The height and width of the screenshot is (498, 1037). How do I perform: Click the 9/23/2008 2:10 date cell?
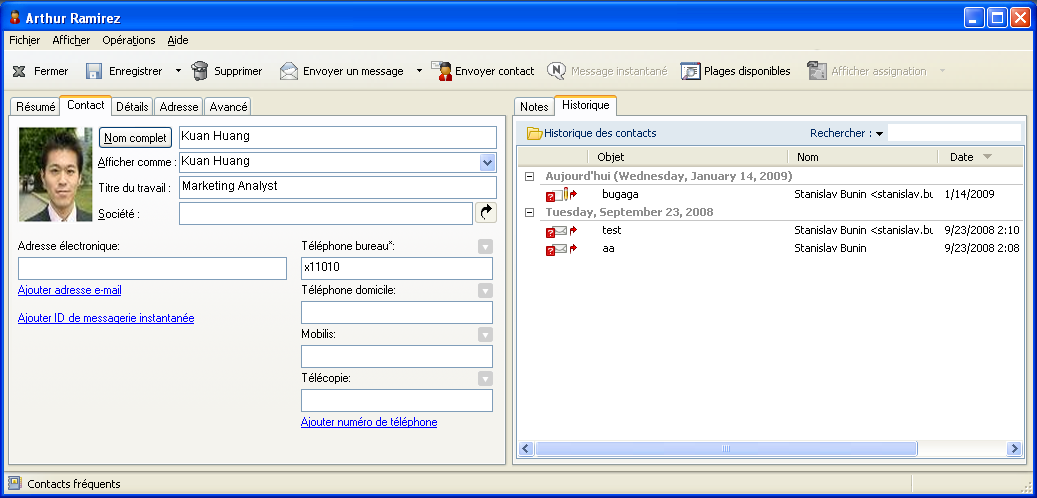[982, 230]
